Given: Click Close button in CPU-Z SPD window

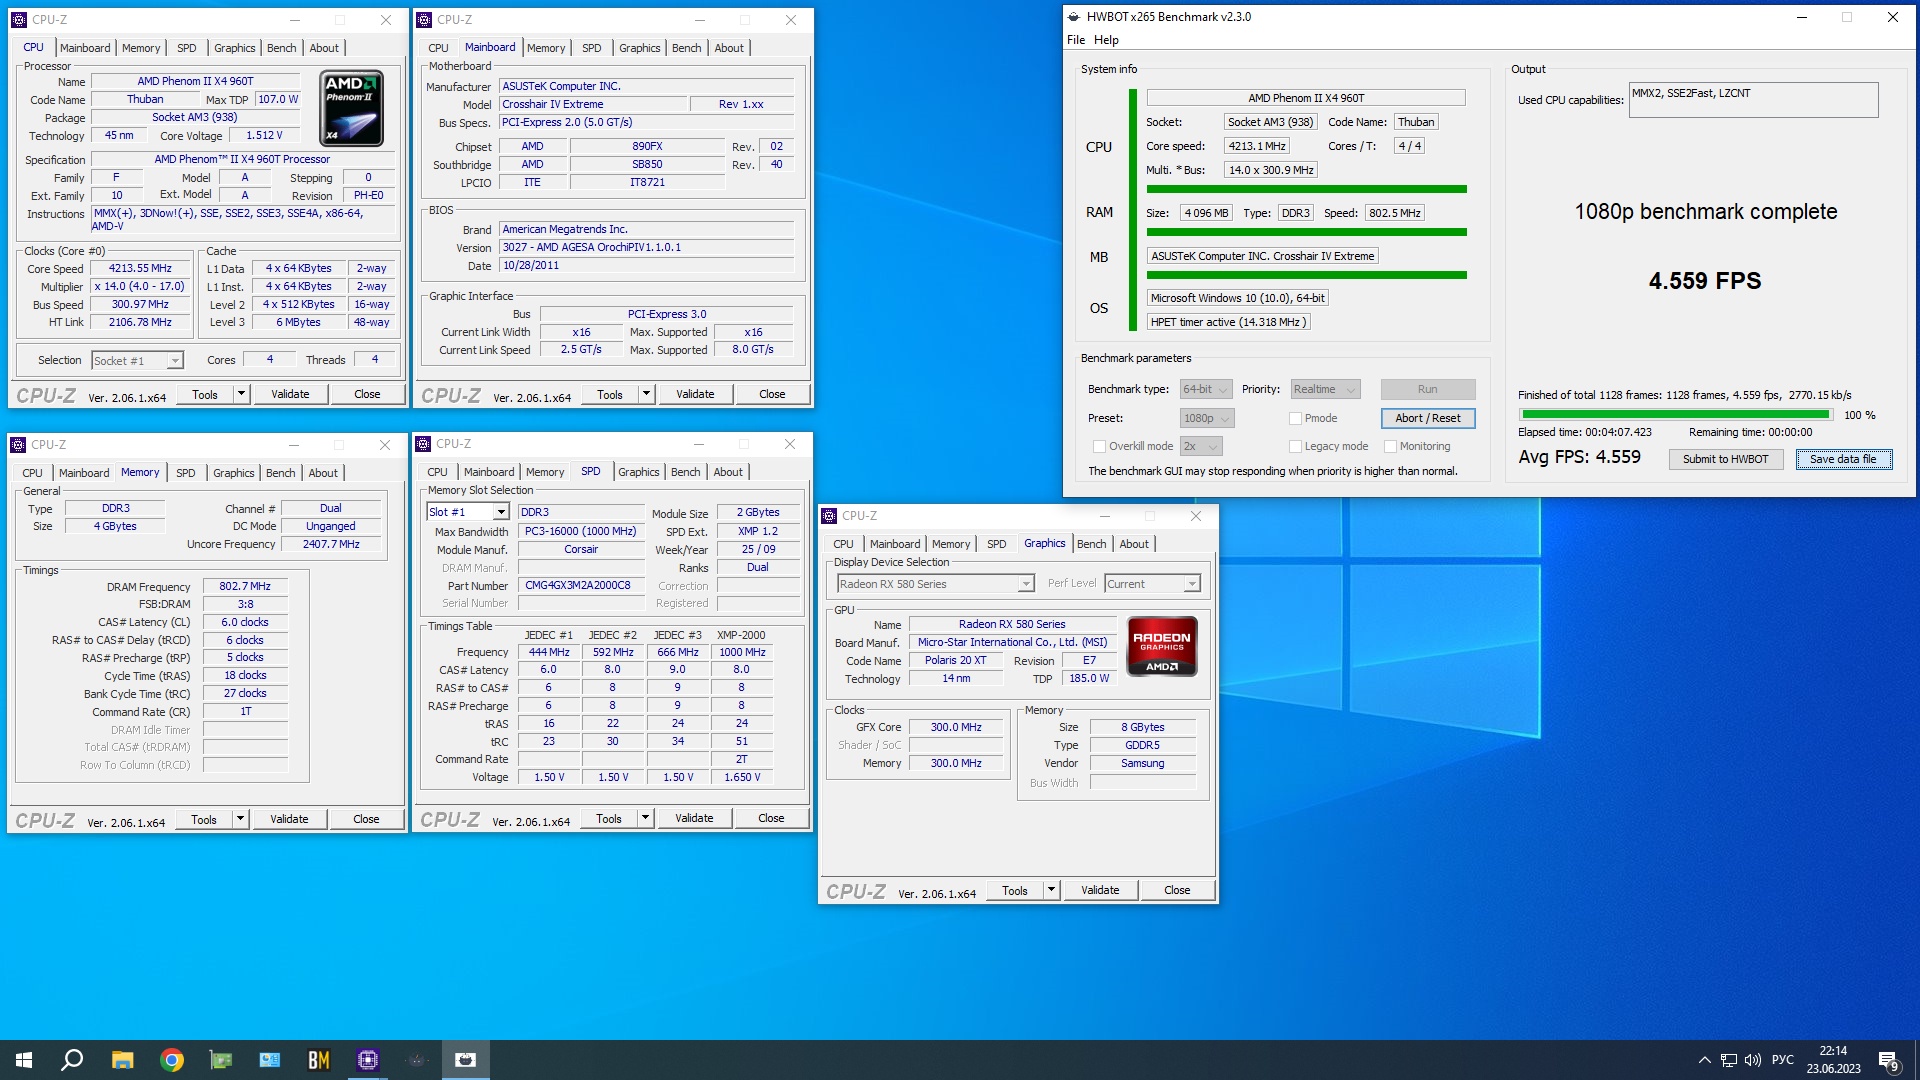Looking at the screenshot, I should pos(771,818).
